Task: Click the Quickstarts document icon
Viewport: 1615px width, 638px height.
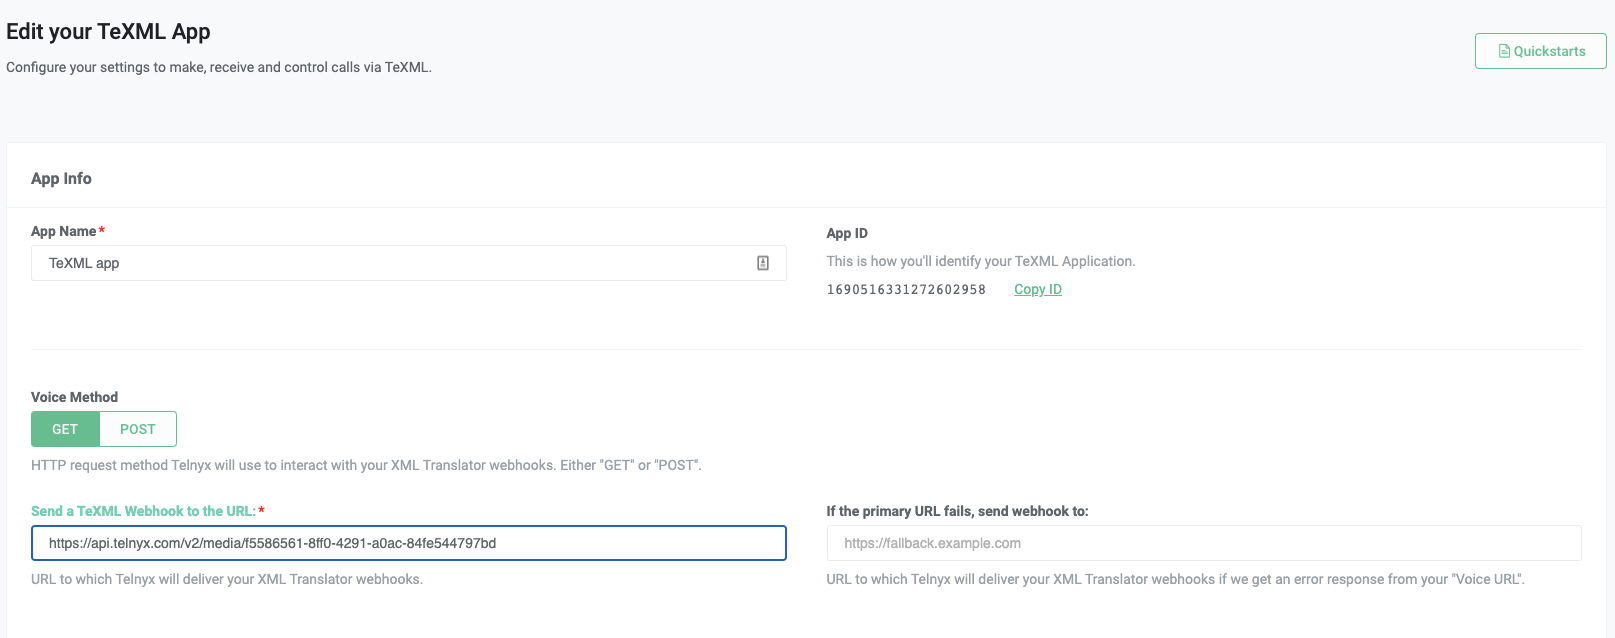Action: (x=1504, y=51)
